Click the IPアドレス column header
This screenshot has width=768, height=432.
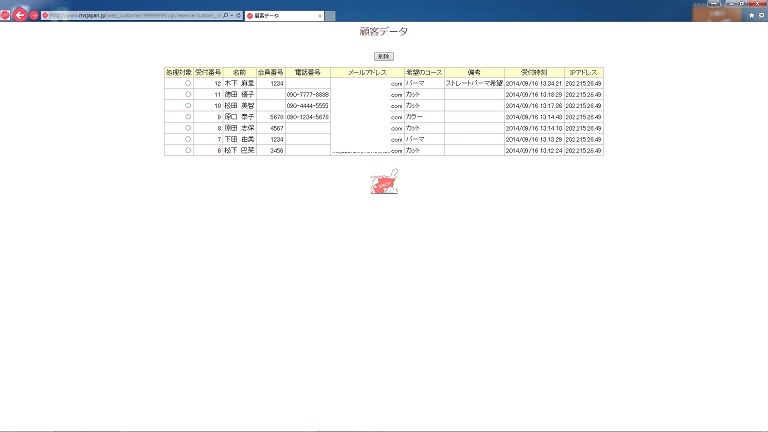(x=583, y=72)
